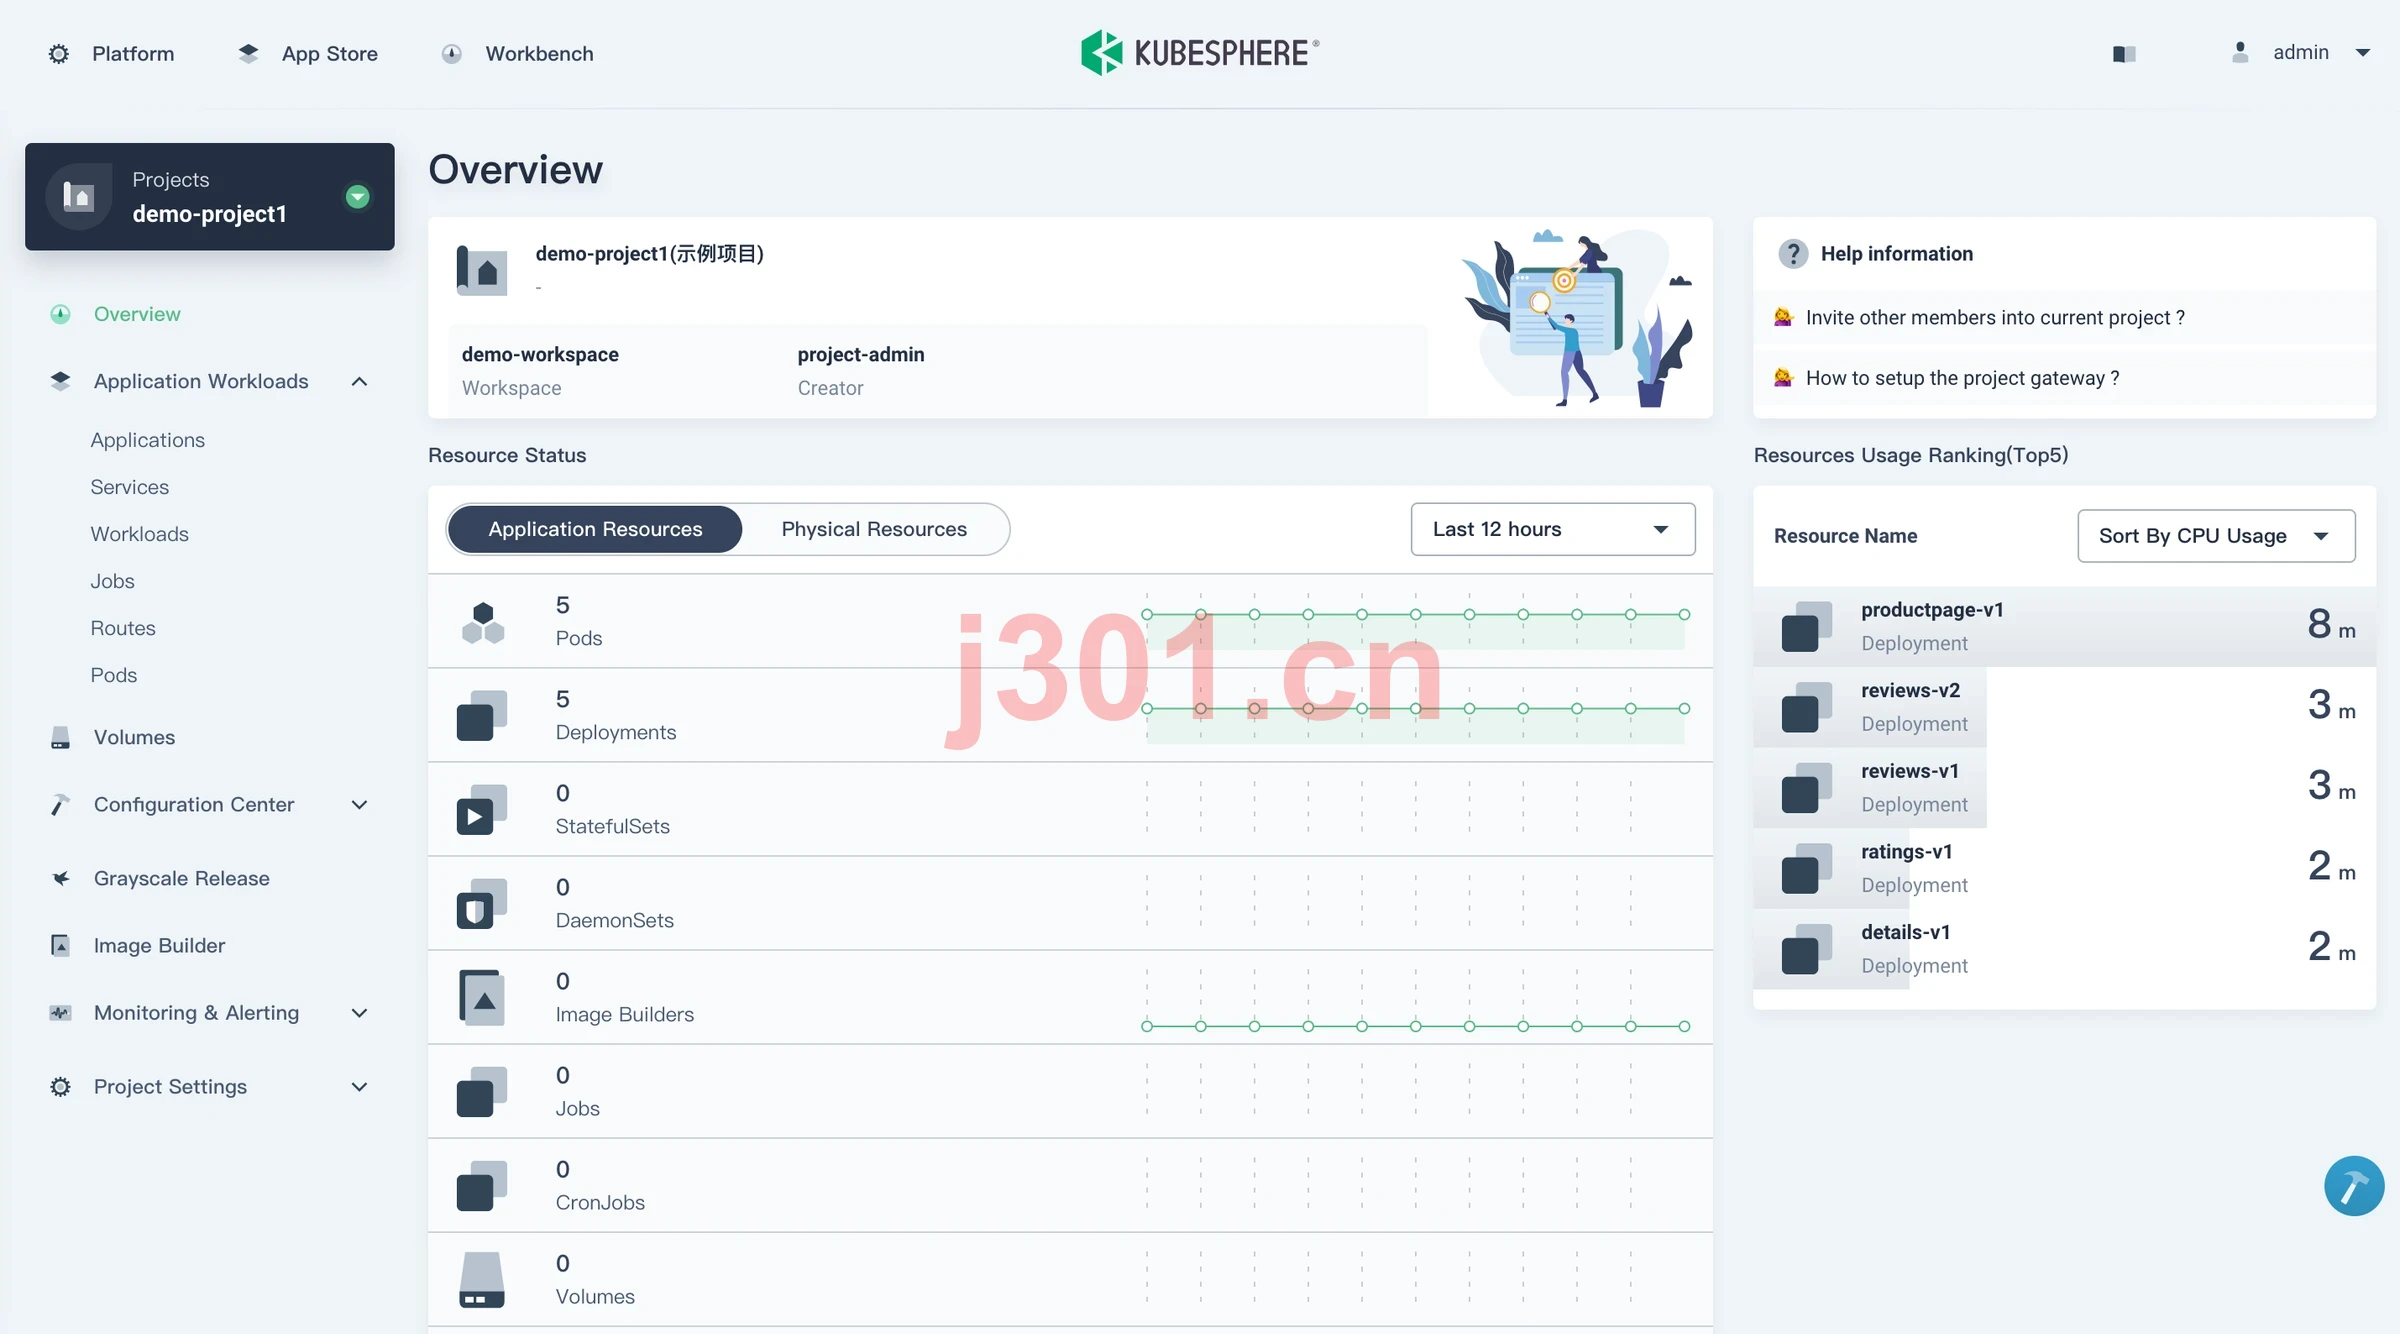Switch to Physical Resources view

[874, 529]
